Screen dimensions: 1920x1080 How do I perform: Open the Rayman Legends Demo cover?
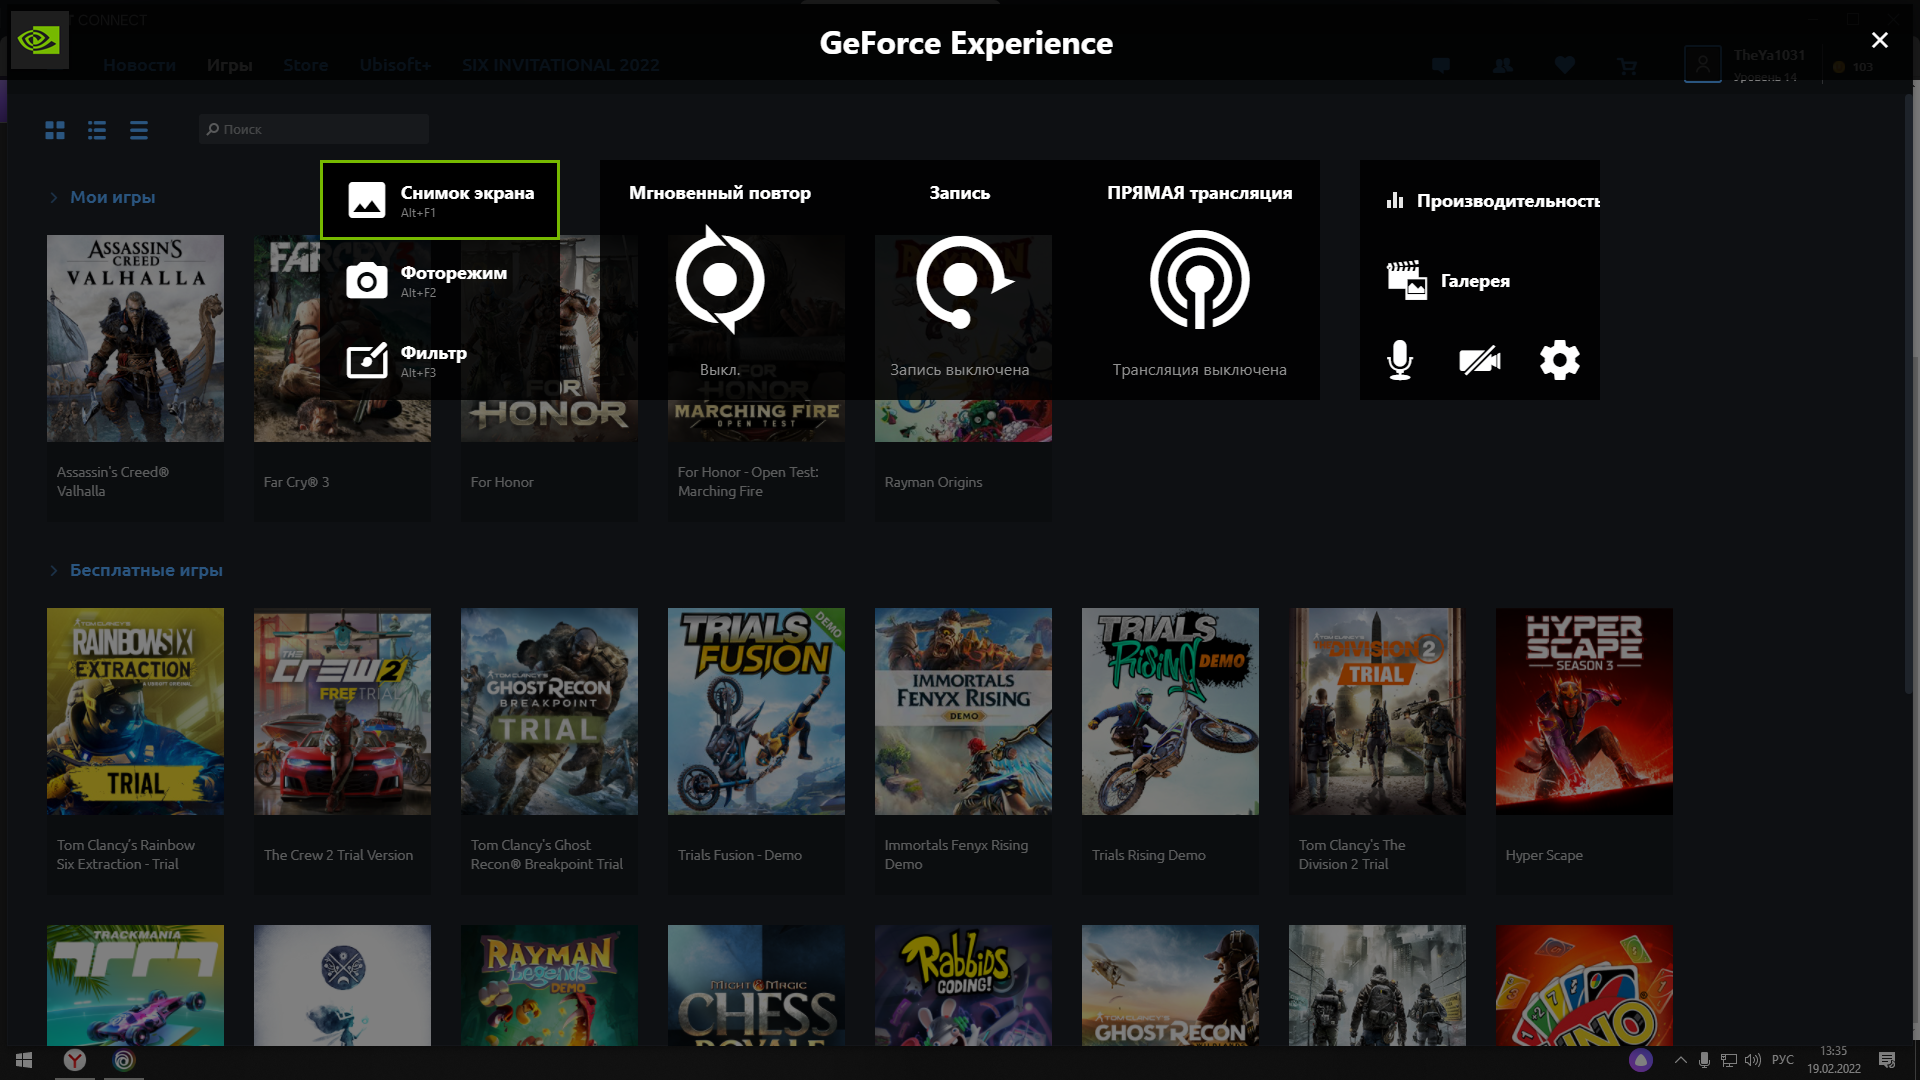549,985
